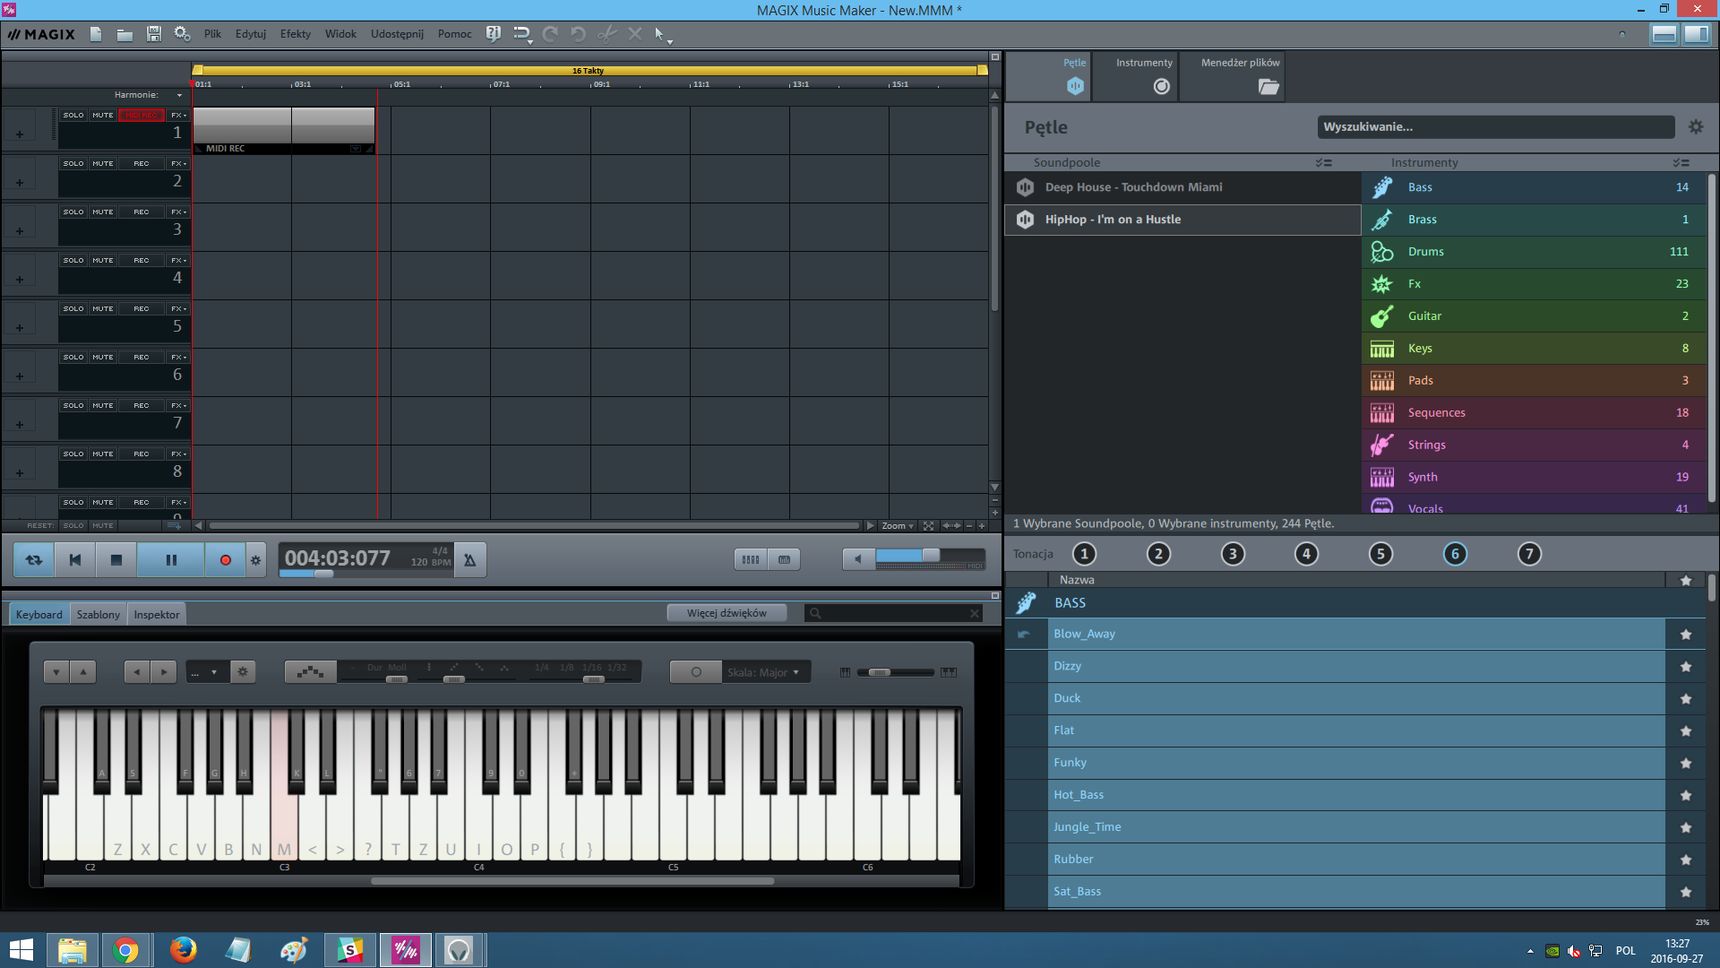Select the Jungle_Time loop
Image resolution: width=1720 pixels, height=968 pixels.
(1356, 827)
